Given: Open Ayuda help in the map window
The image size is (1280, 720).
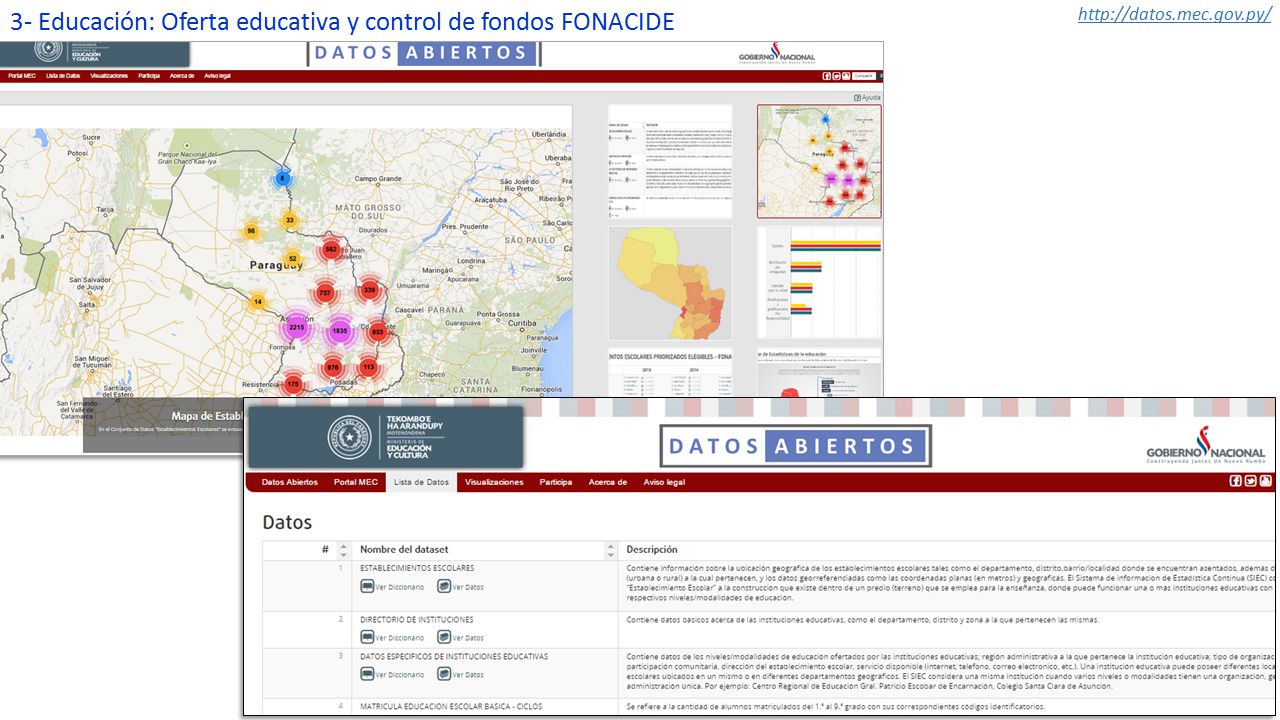Looking at the screenshot, I should coord(867,97).
